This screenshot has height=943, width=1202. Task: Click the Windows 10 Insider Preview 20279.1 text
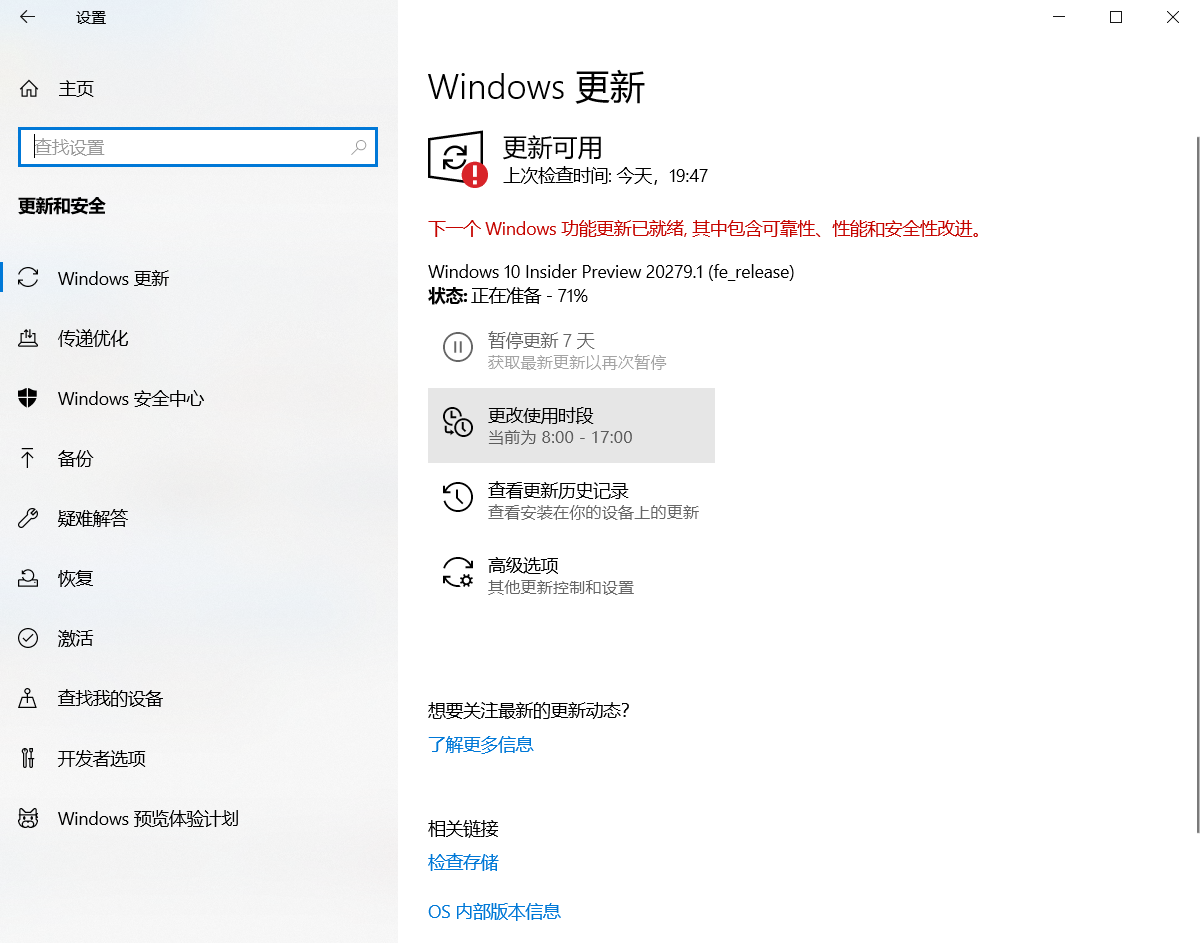tap(611, 271)
